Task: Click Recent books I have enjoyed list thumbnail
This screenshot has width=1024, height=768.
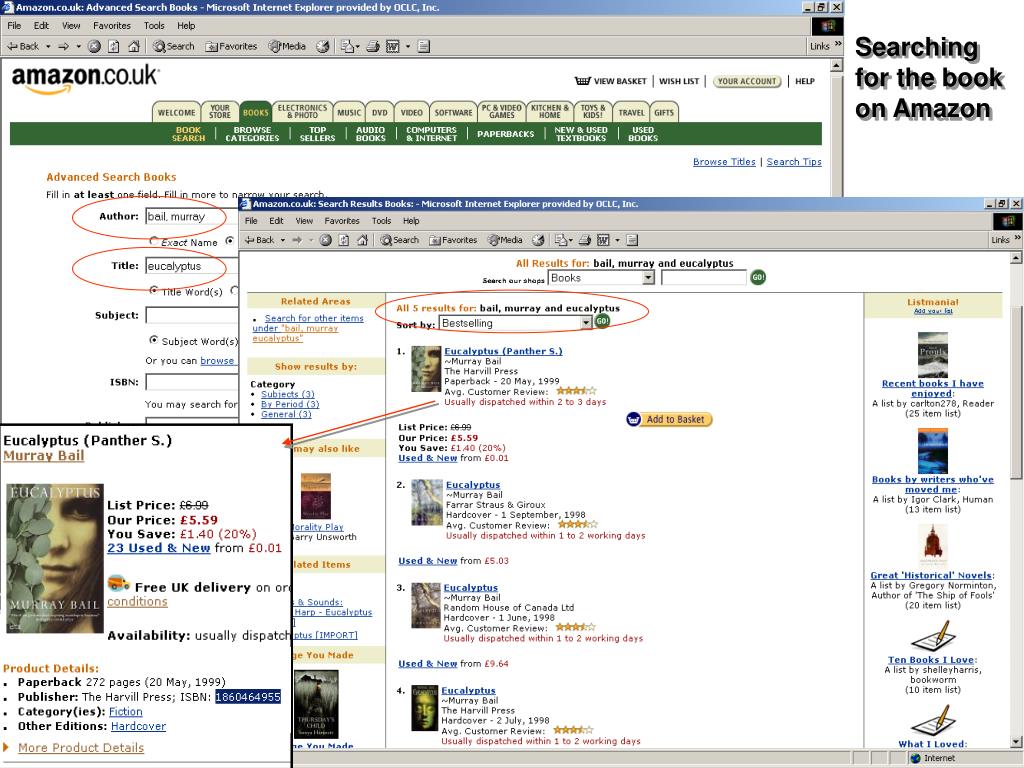Action: [933, 355]
